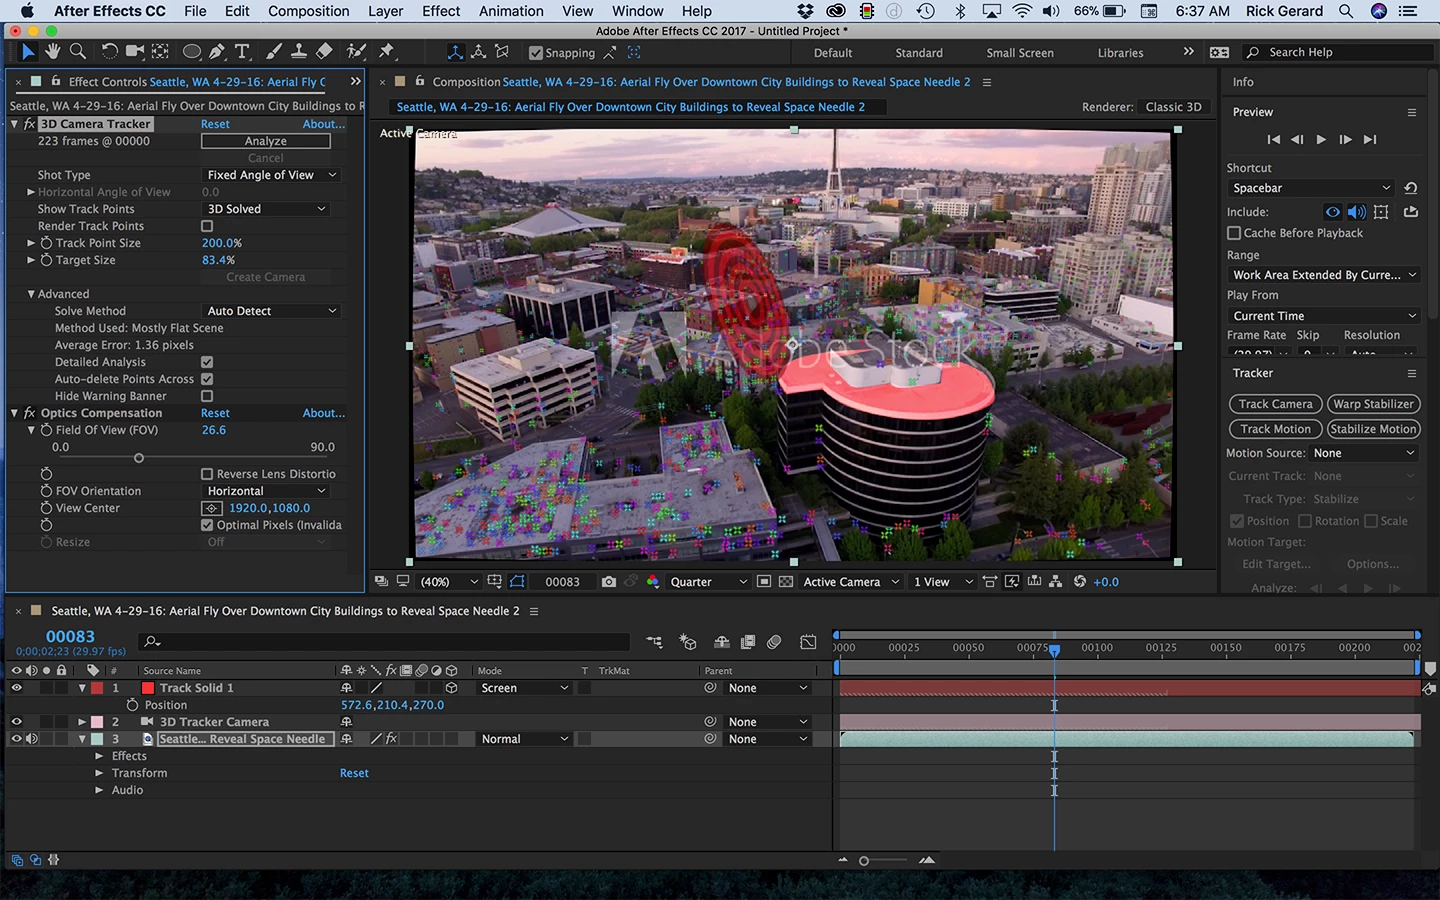Choose the Eraser tool
The image size is (1440, 900).
pyautogui.click(x=324, y=52)
